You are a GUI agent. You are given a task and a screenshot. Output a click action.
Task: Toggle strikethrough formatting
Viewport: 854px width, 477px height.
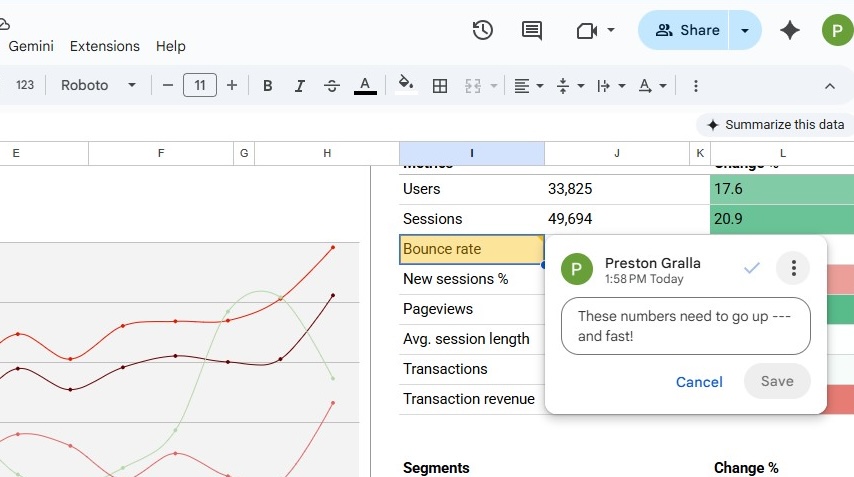point(332,85)
